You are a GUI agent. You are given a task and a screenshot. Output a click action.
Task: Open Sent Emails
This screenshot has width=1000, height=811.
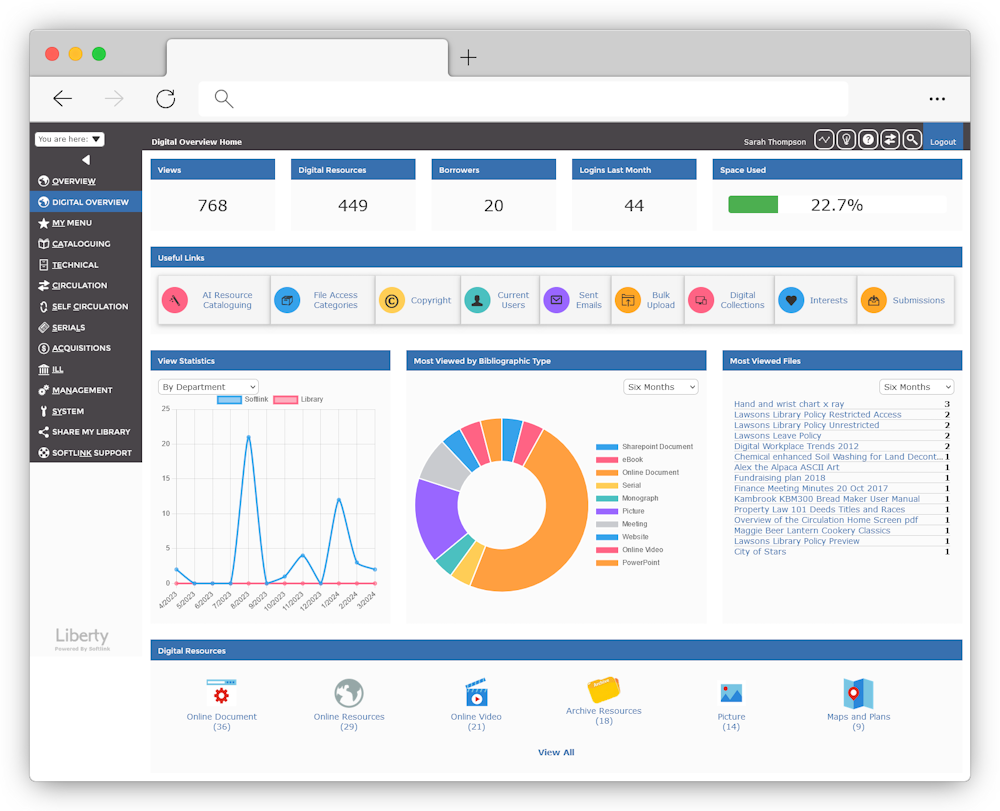pyautogui.click(x=575, y=299)
